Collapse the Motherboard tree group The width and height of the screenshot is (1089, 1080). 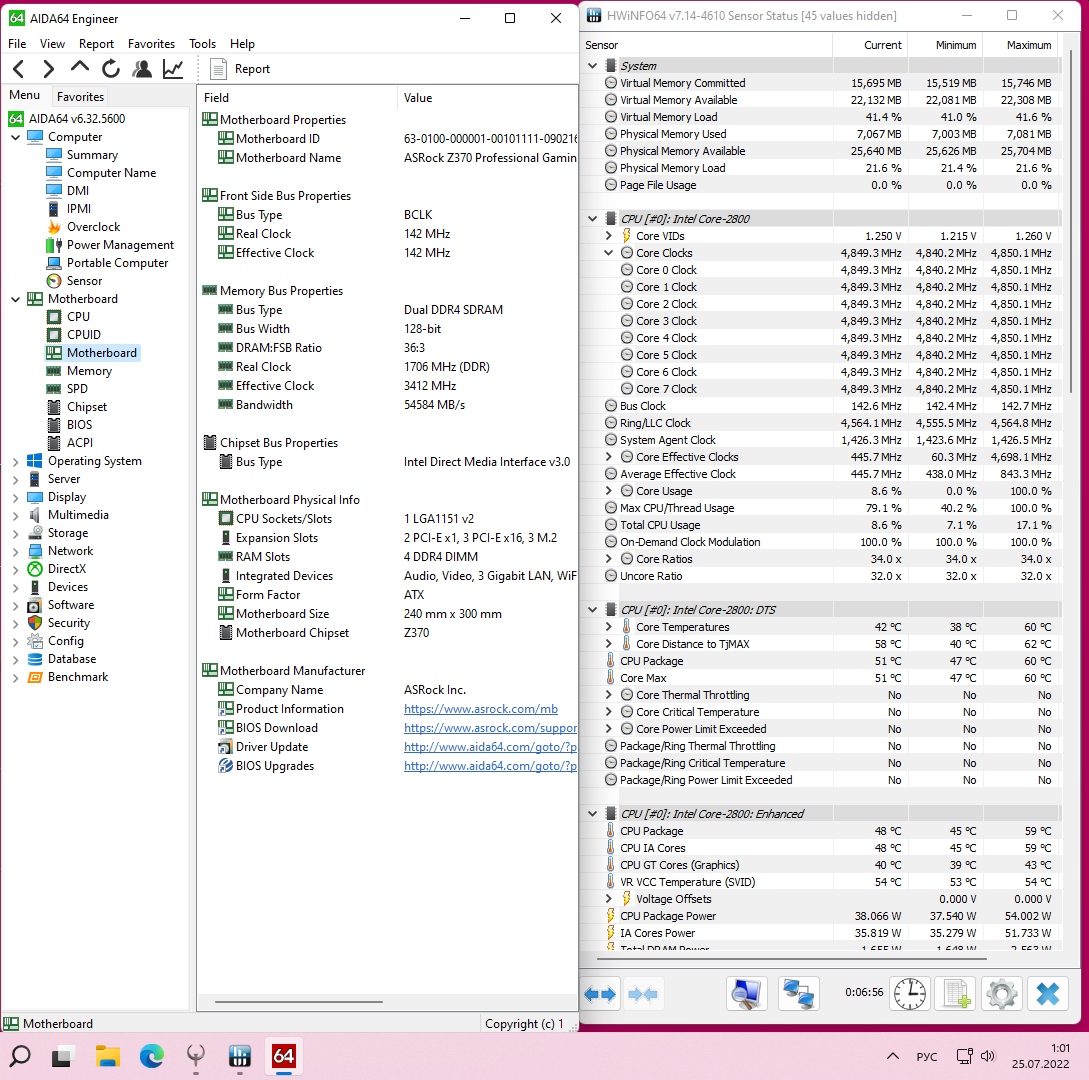[x=15, y=299]
